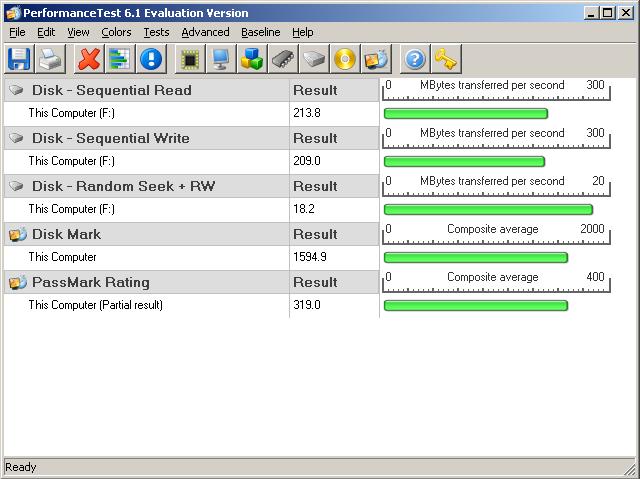Screen dimensions: 640x479
Task: Click the icon beside Disk Mark heading
Action: tap(18, 234)
